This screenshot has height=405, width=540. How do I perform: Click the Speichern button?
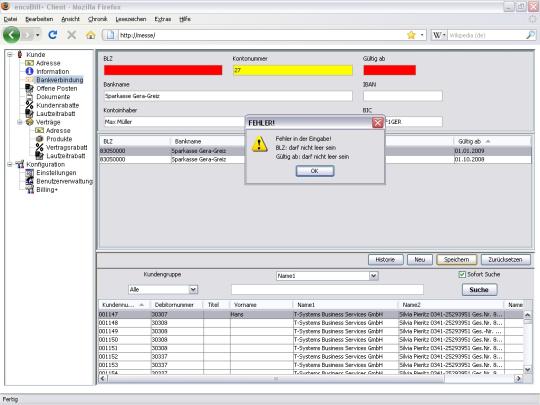click(457, 260)
